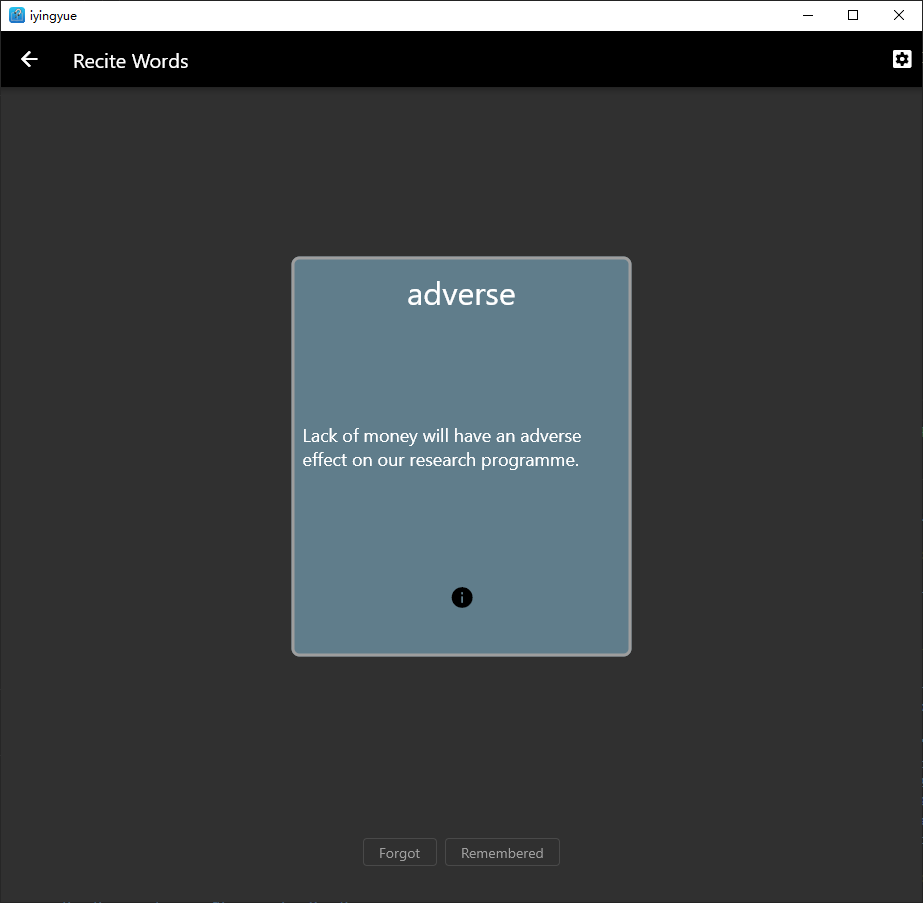Close the iyingyue window
923x903 pixels.
(x=899, y=15)
